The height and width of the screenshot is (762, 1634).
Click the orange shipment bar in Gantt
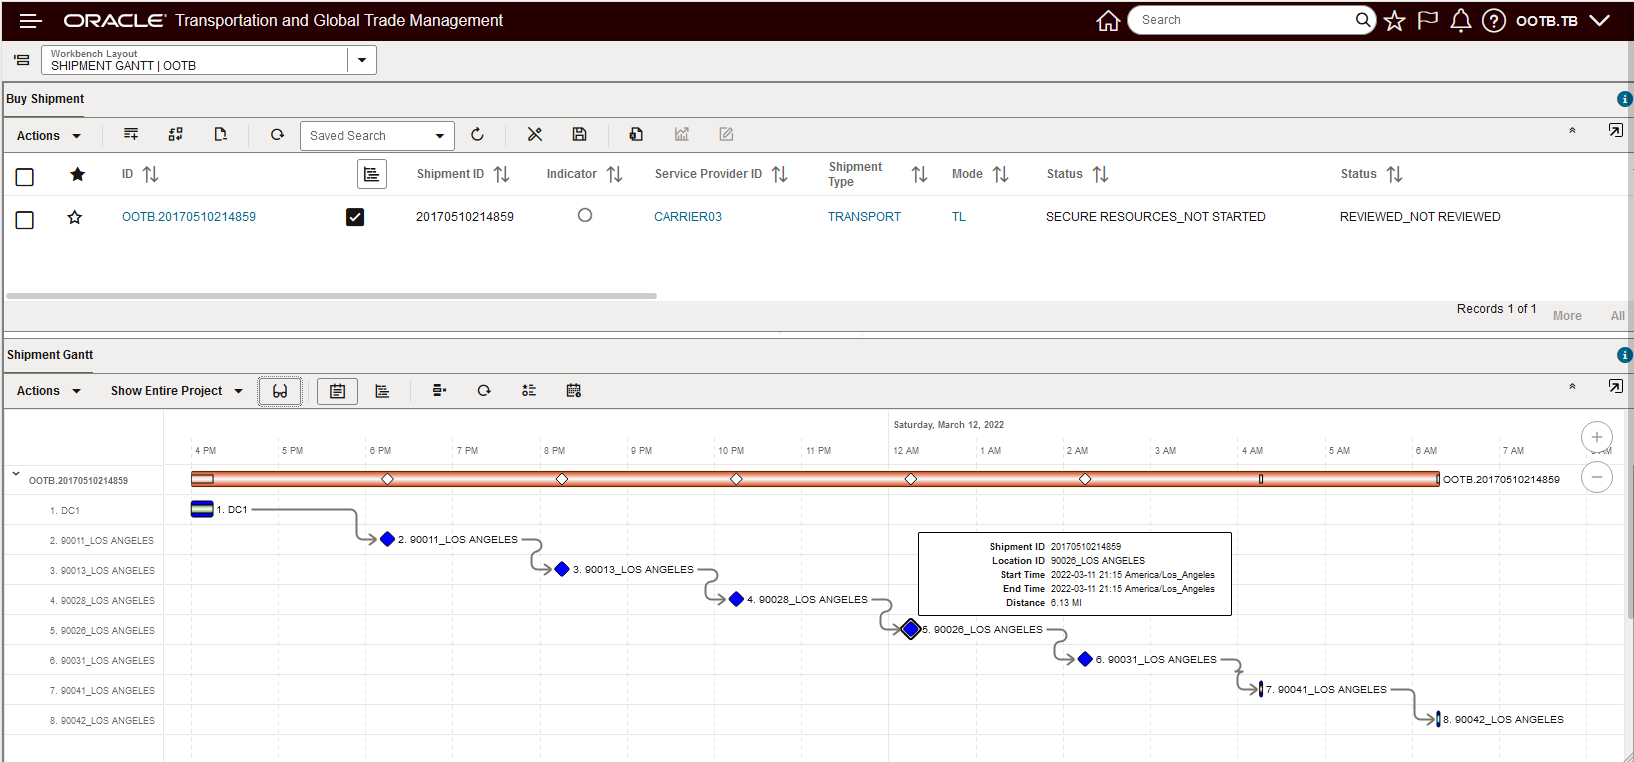[x=815, y=479]
